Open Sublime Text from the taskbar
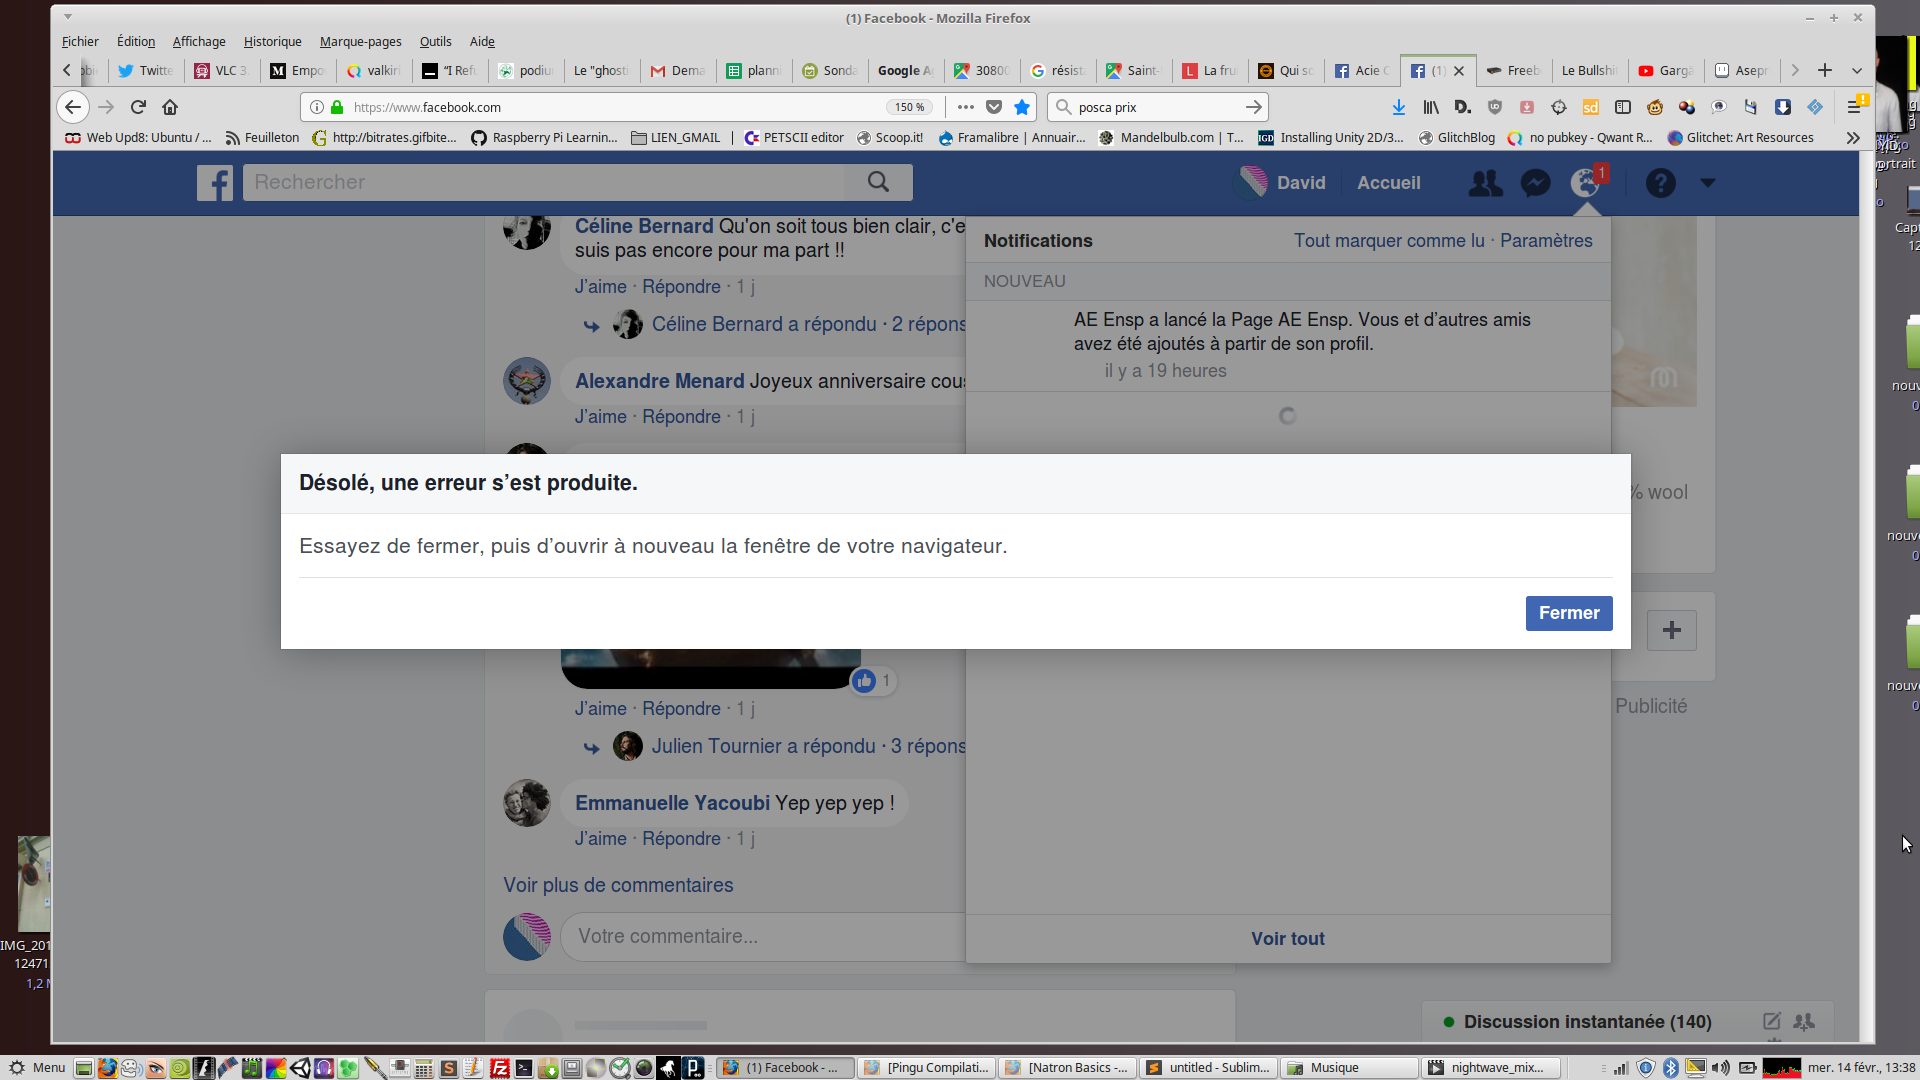Screen dimensions: 1920x1080 [x=1209, y=1067]
